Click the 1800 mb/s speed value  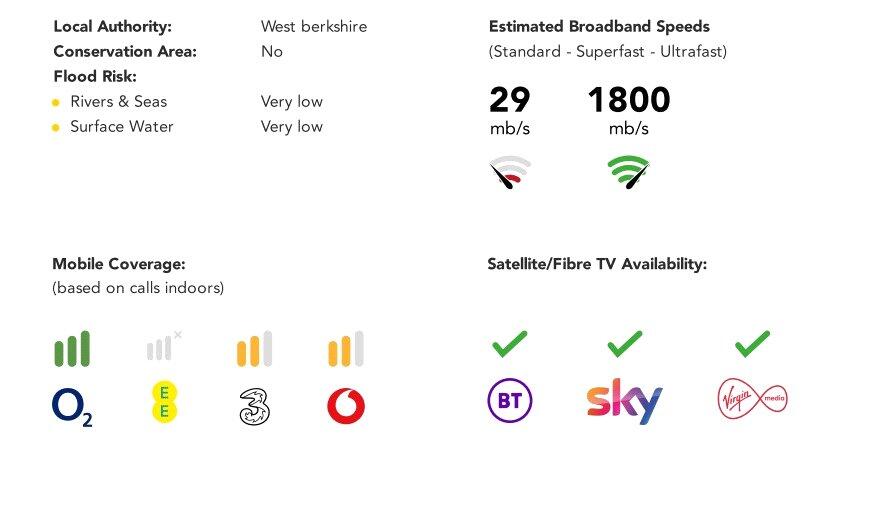pos(628,100)
